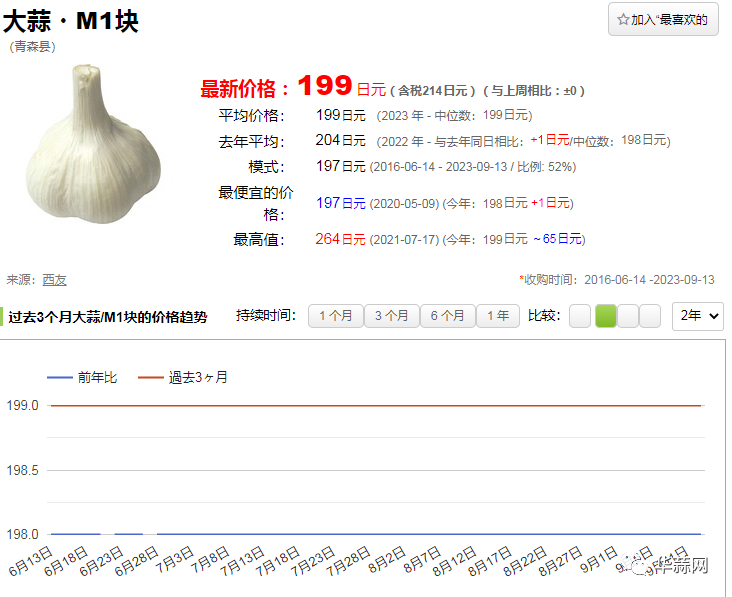This screenshot has height=597, width=732.
Task: Click the 收购时间 date range text
Action: tap(617, 280)
